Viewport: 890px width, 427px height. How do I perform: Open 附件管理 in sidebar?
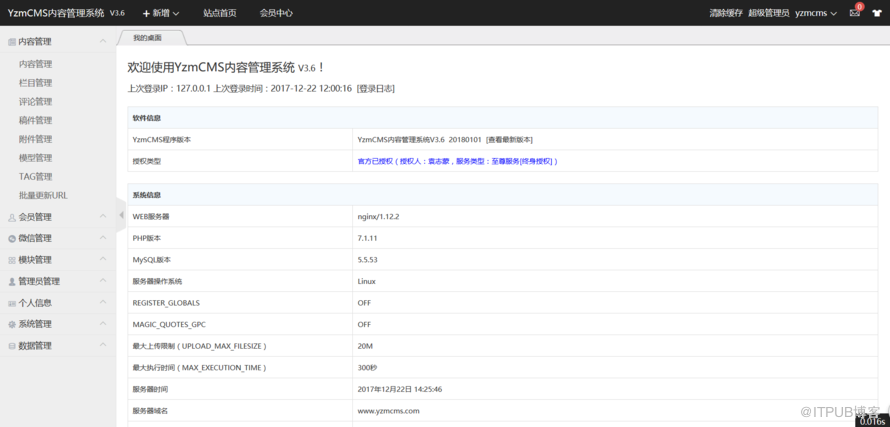(x=35, y=139)
